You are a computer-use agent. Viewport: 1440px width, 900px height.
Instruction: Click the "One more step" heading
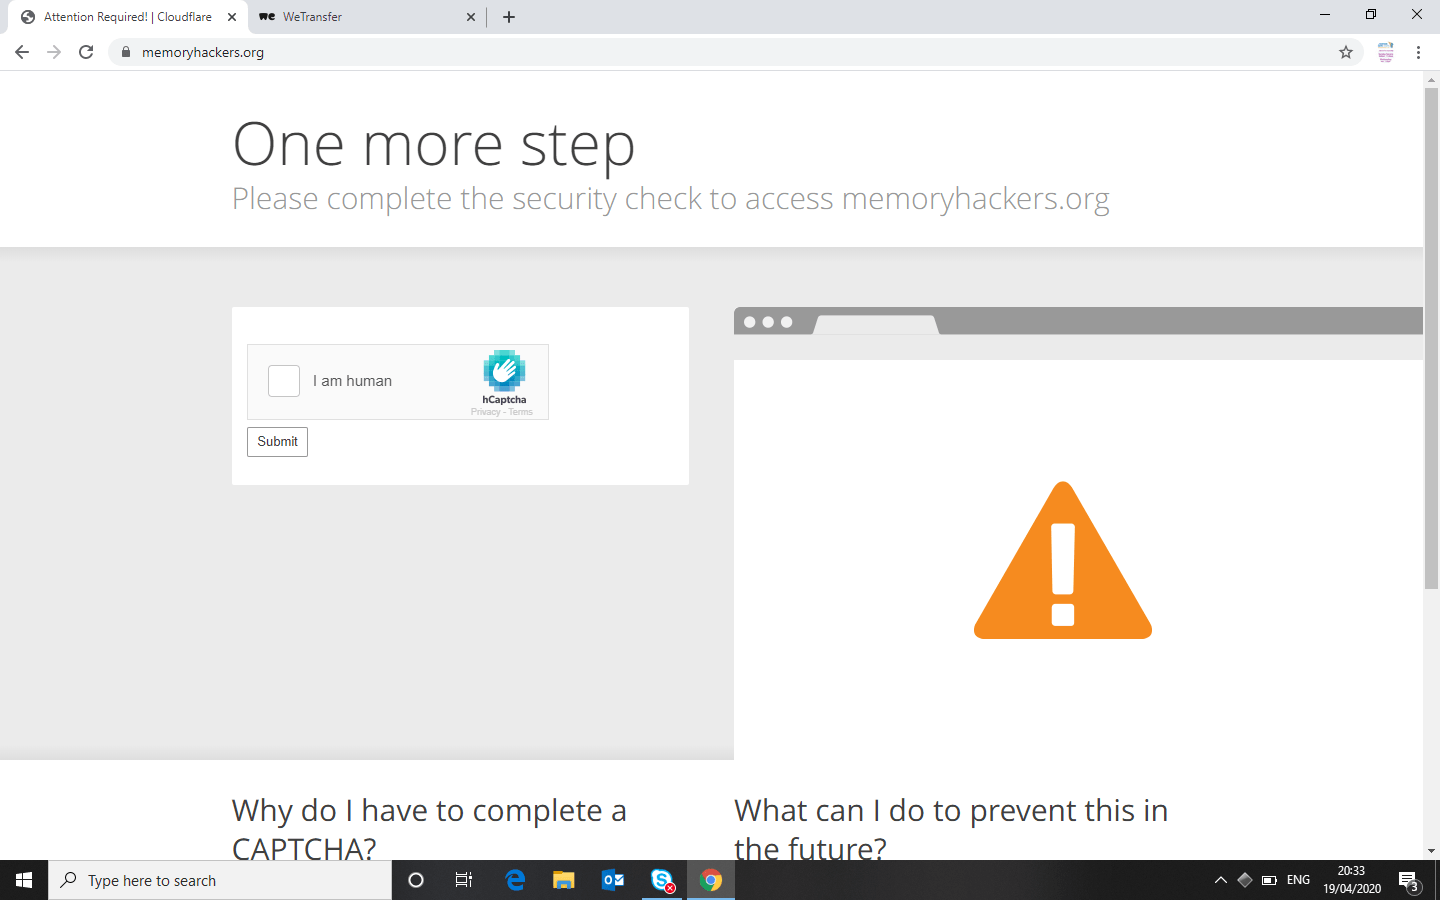(x=434, y=145)
